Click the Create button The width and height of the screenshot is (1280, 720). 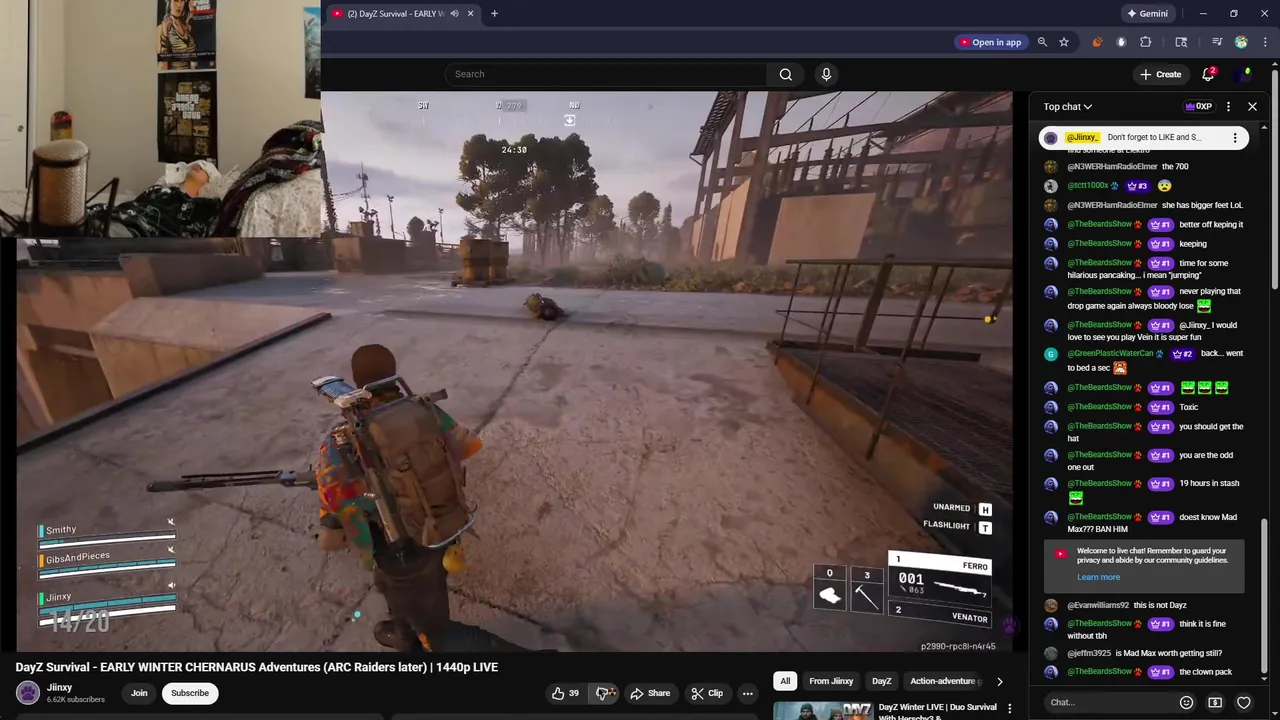click(1160, 74)
